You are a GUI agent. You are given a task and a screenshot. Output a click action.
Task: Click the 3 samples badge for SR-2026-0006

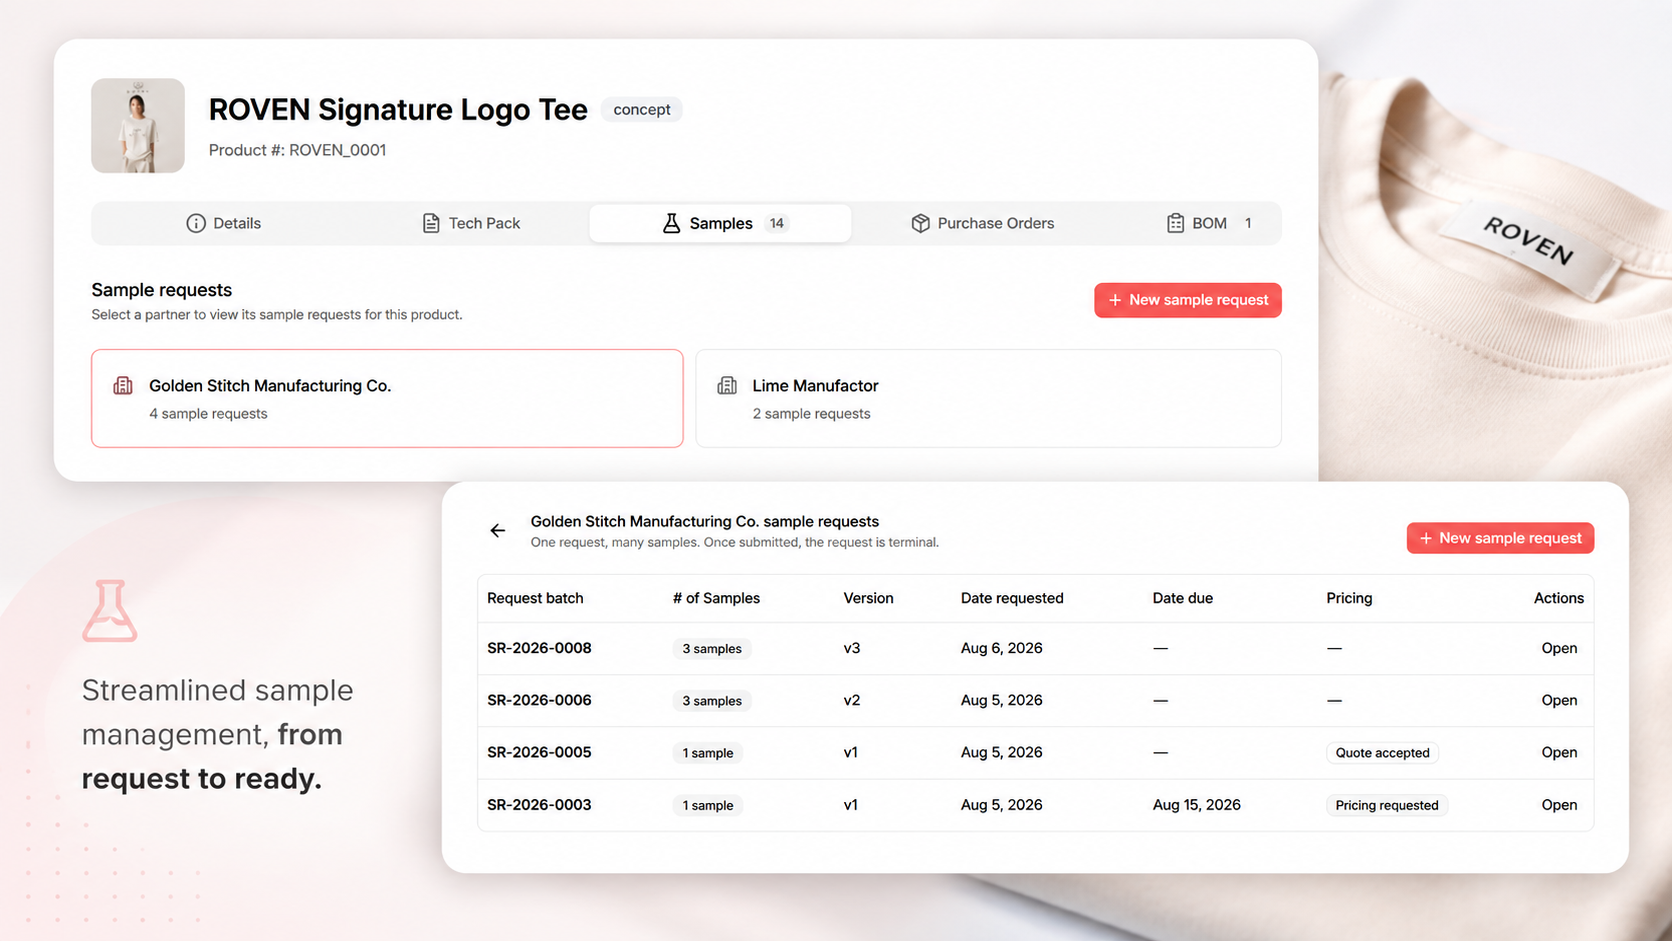point(712,701)
